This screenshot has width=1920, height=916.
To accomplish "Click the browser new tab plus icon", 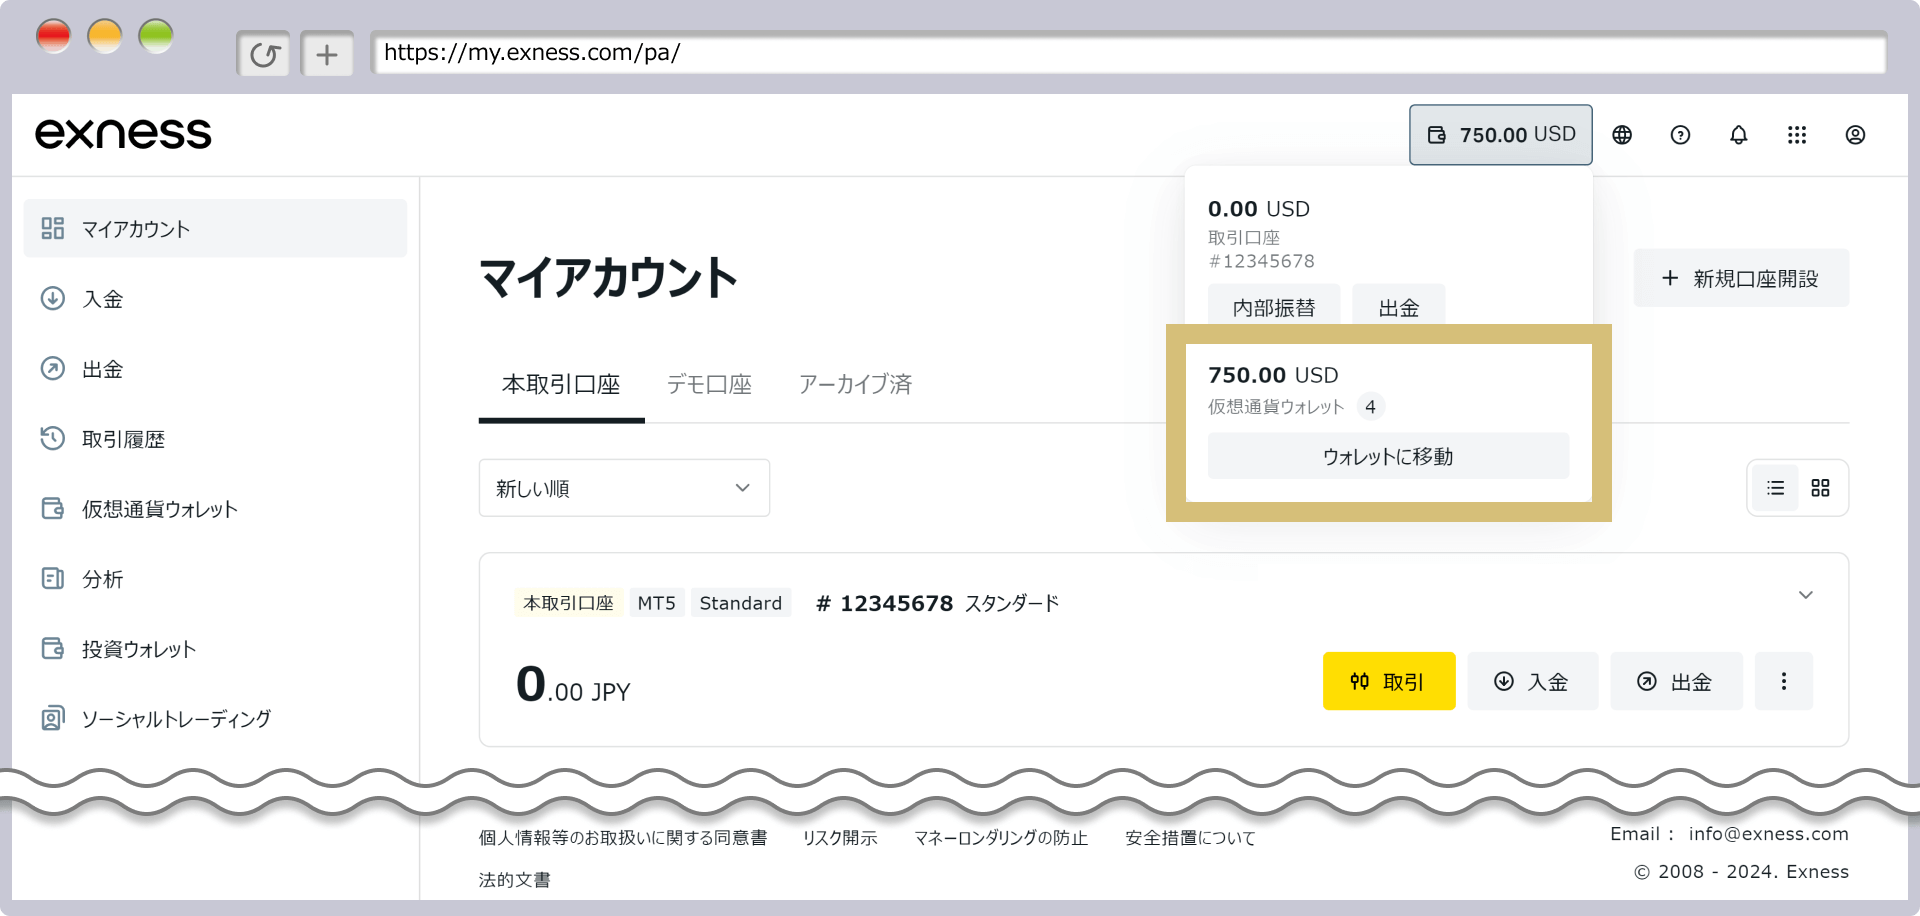I will [327, 54].
